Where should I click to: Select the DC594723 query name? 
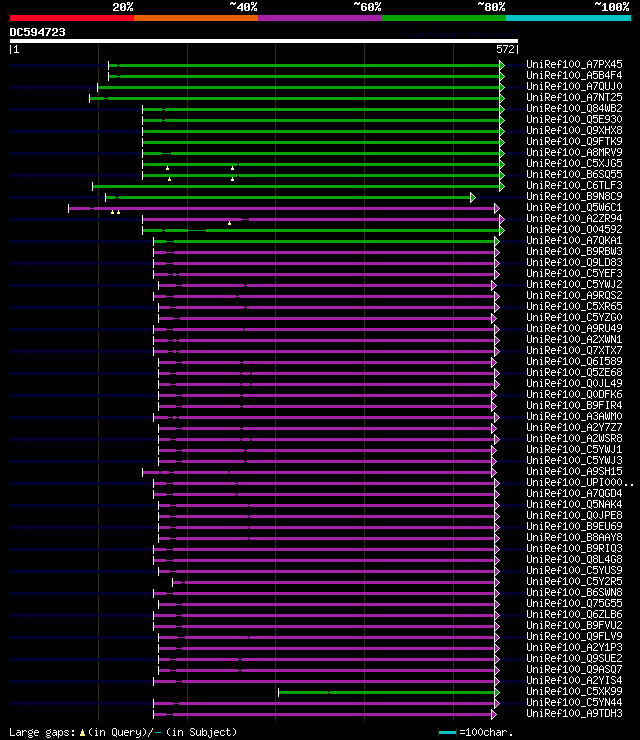(x=37, y=32)
